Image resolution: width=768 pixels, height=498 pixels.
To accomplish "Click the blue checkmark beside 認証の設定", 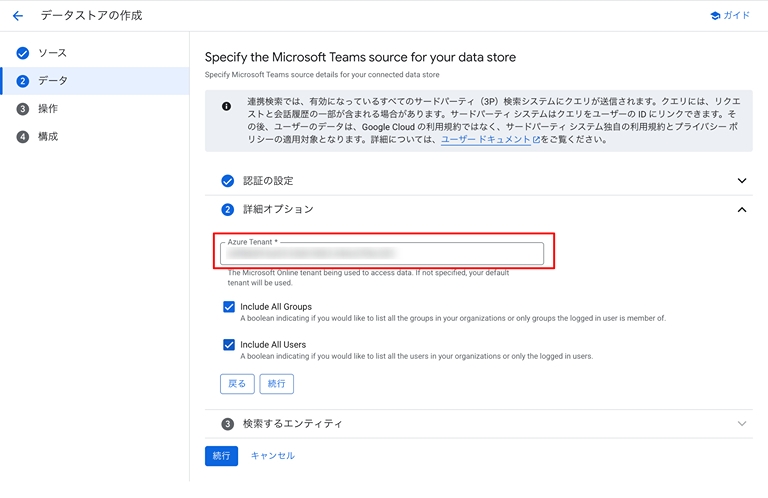I will click(228, 181).
